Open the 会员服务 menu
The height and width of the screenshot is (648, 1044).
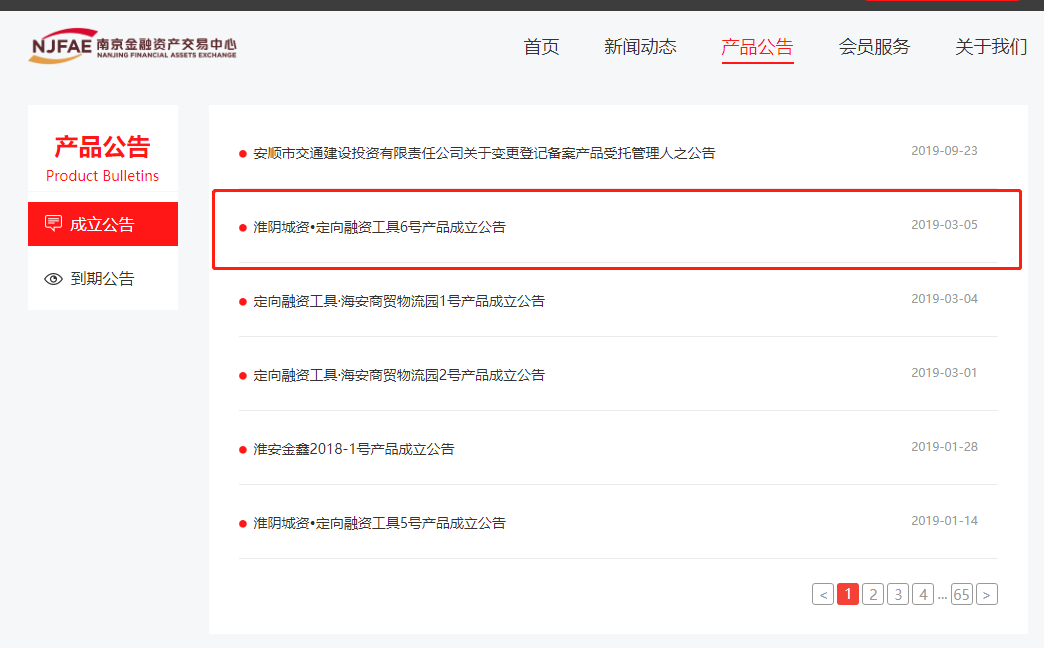click(x=874, y=47)
